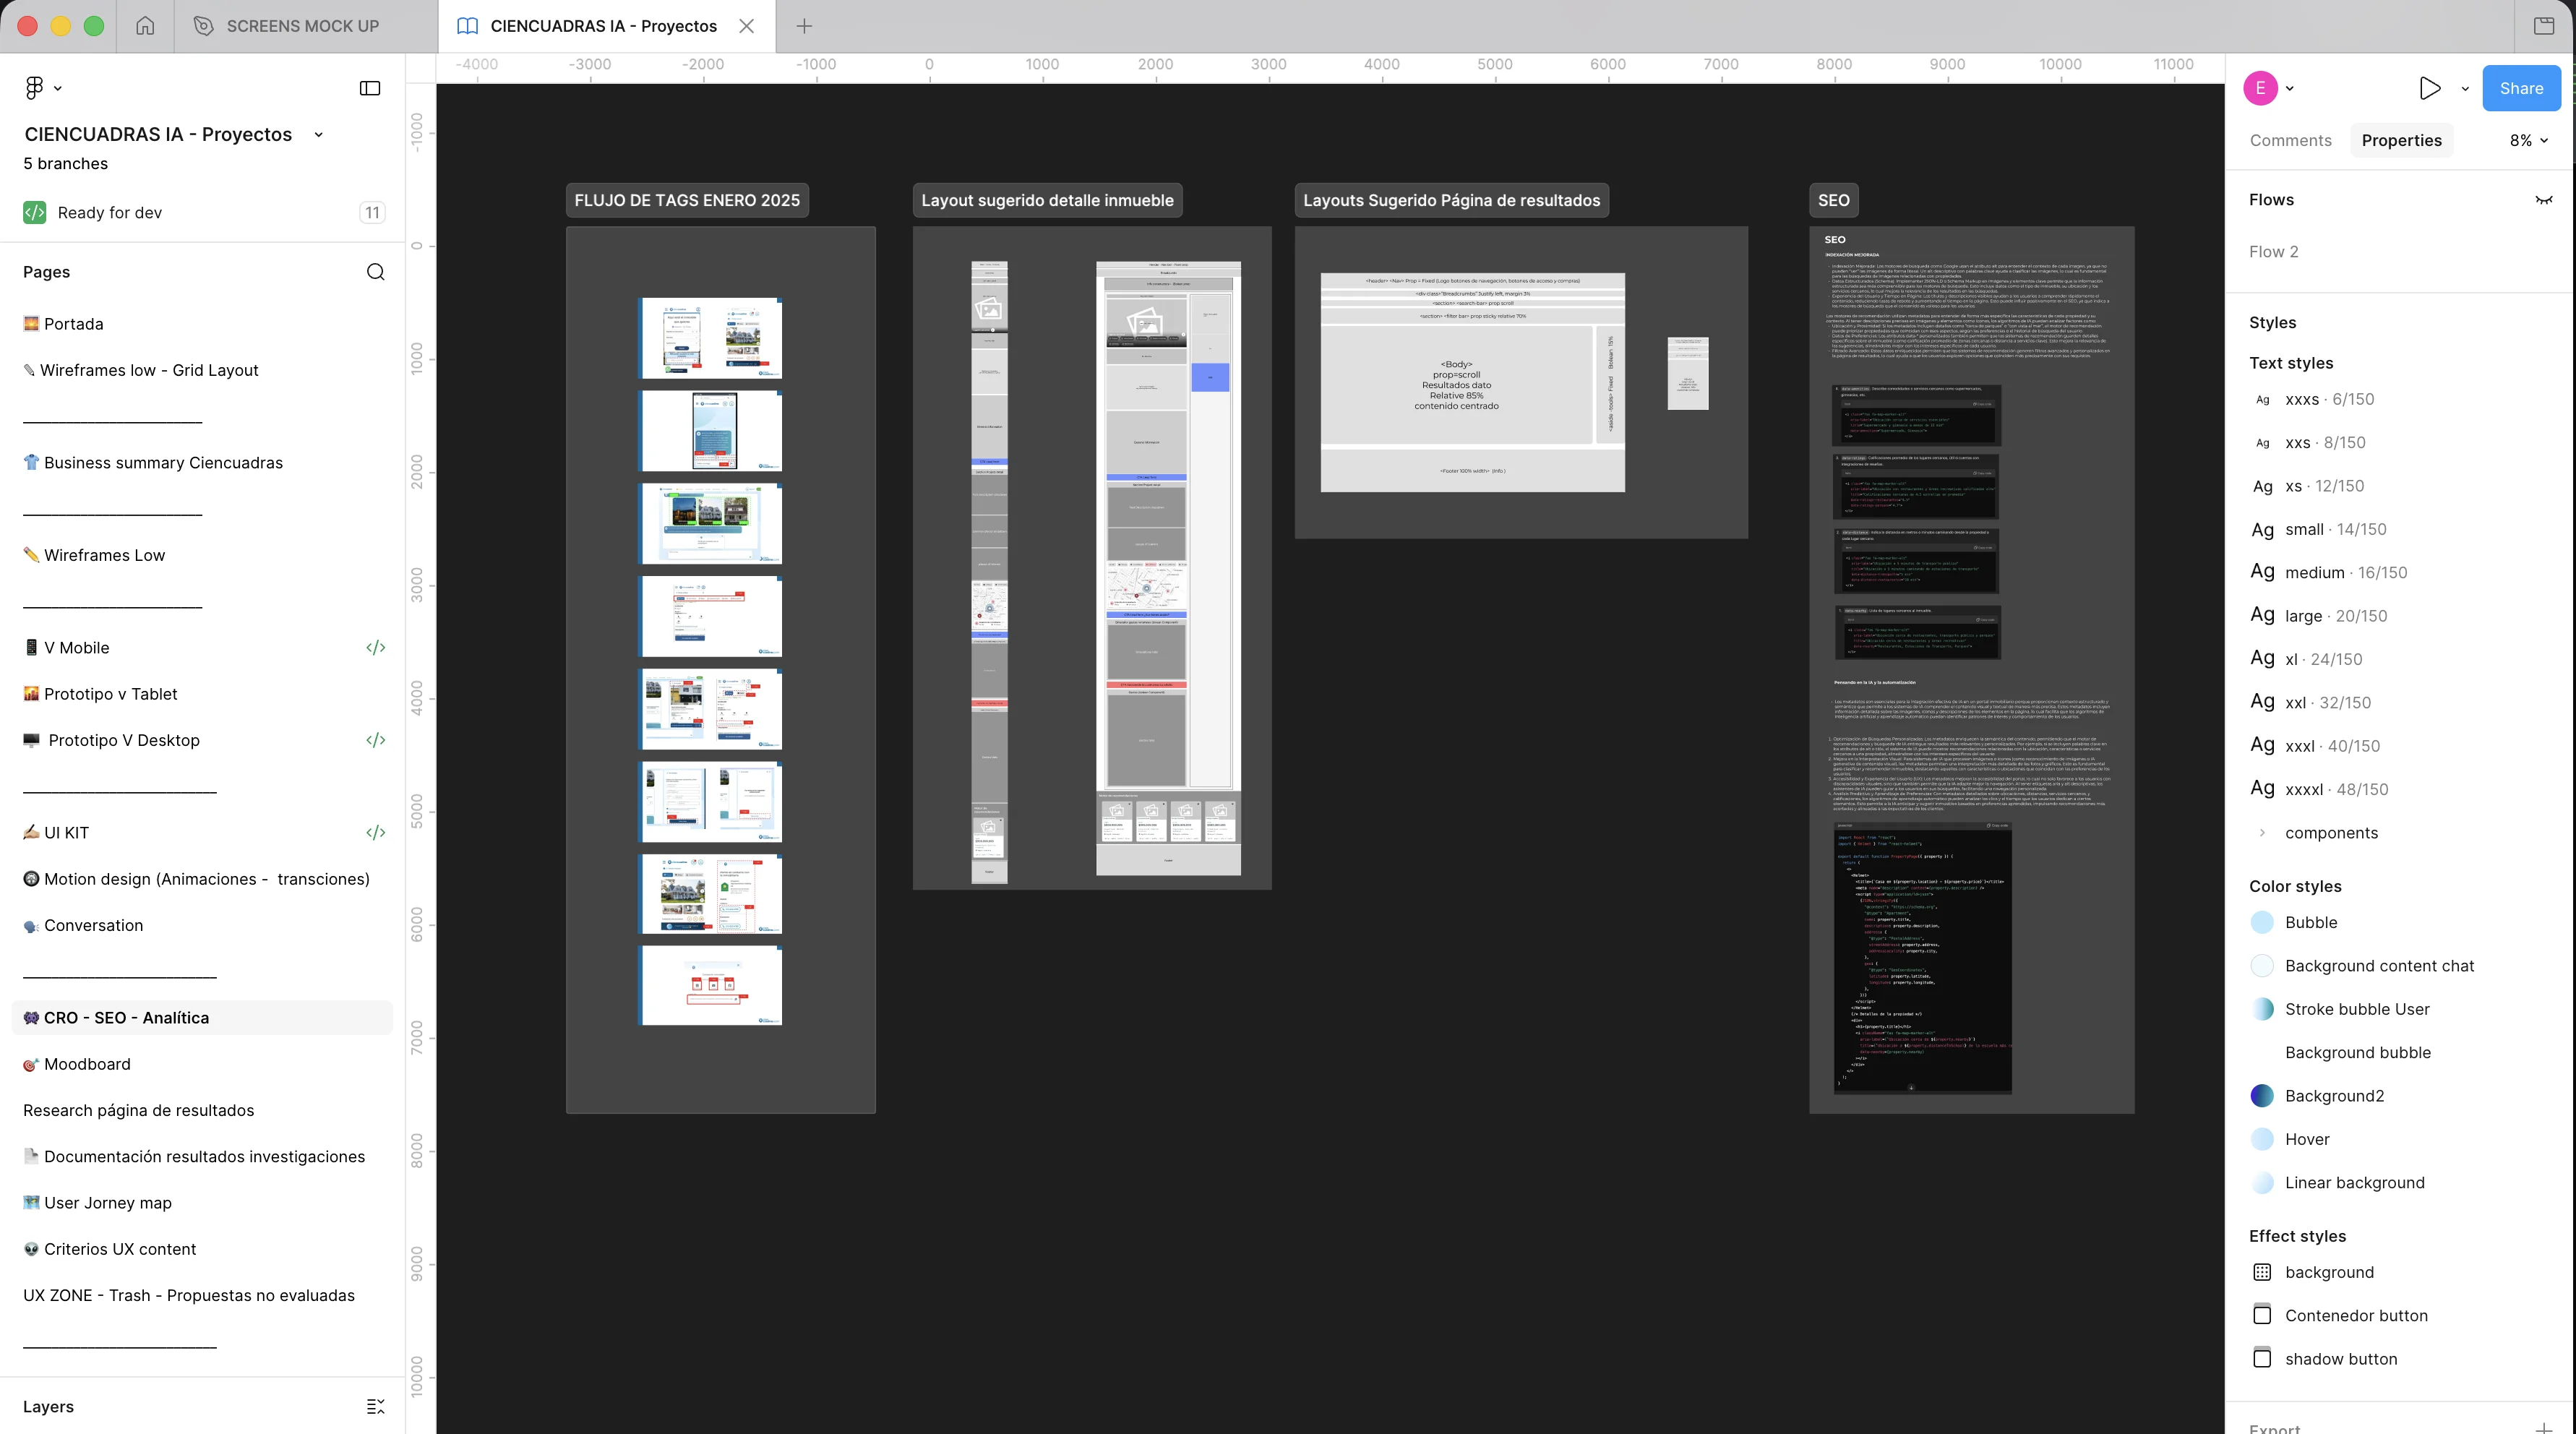
Task: Open the Prototipo v Tablet page
Action: click(x=203, y=694)
